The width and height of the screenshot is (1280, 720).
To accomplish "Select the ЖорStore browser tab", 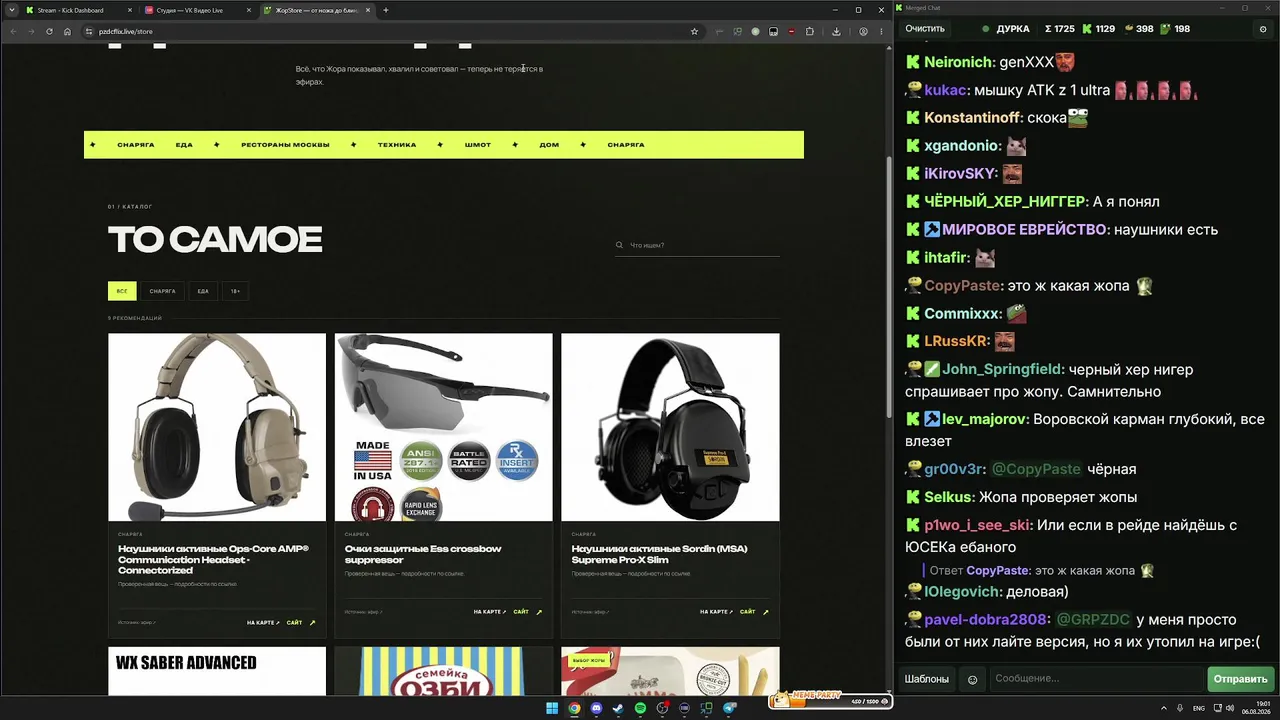I will click(x=316, y=10).
